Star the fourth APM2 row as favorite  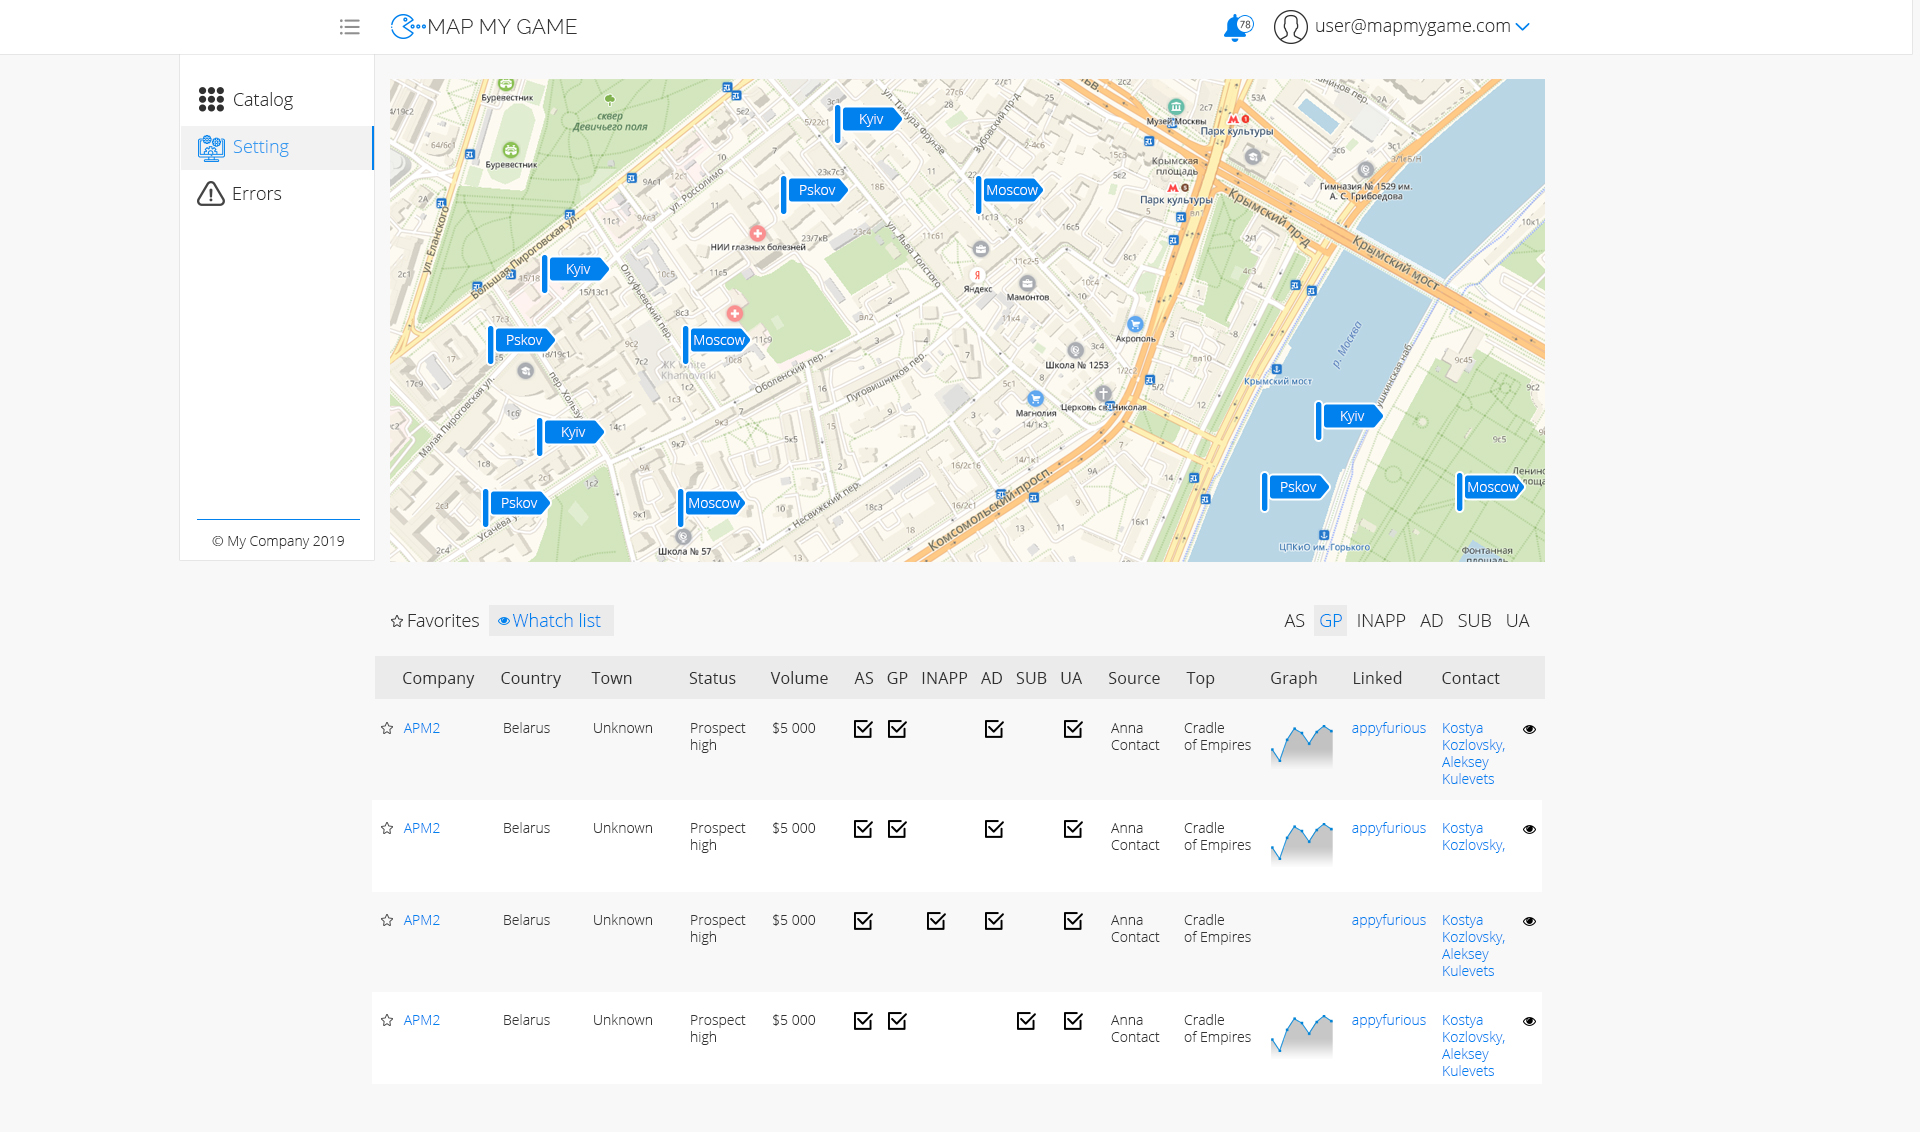click(x=387, y=1020)
